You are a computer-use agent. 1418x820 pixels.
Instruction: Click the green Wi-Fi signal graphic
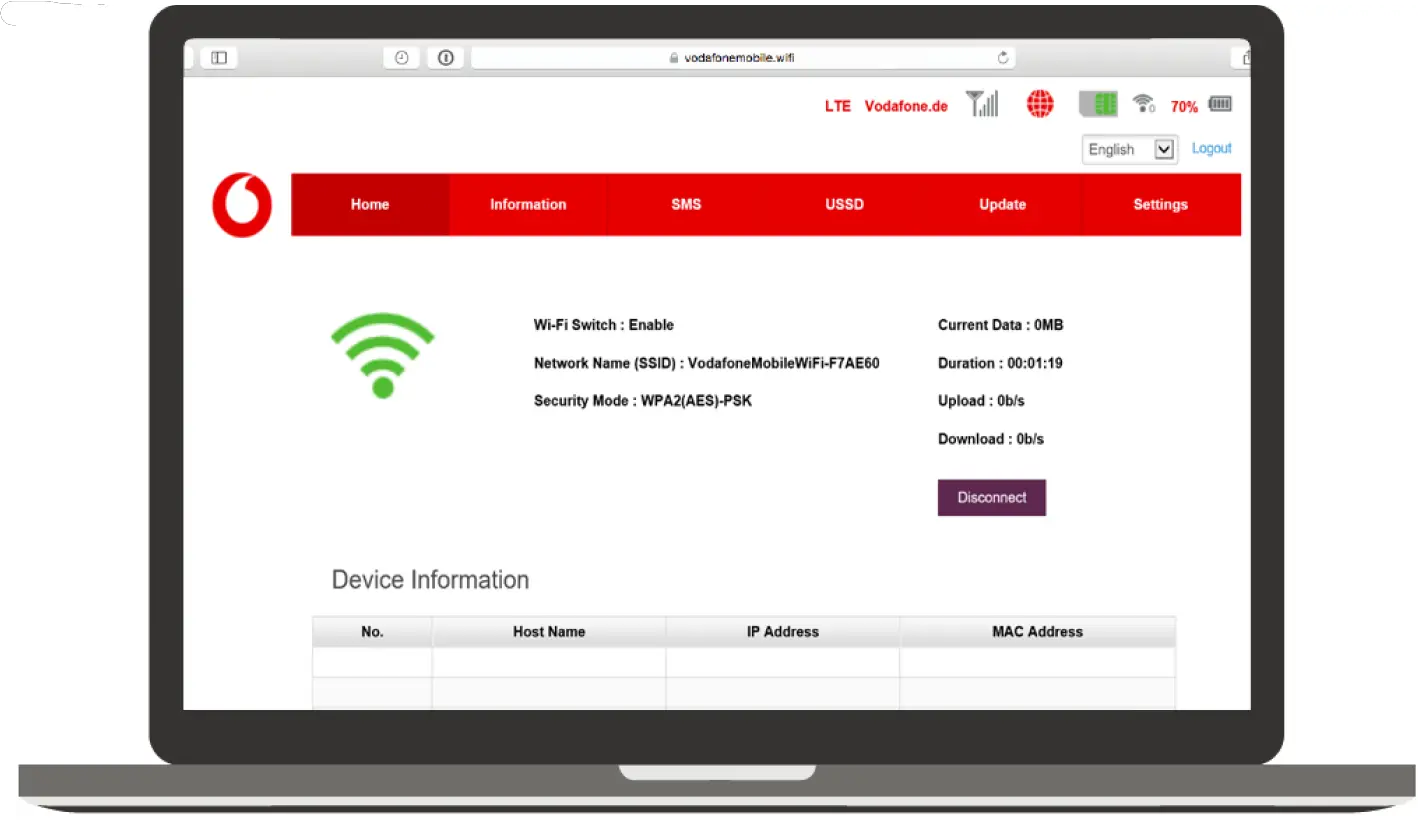[382, 355]
